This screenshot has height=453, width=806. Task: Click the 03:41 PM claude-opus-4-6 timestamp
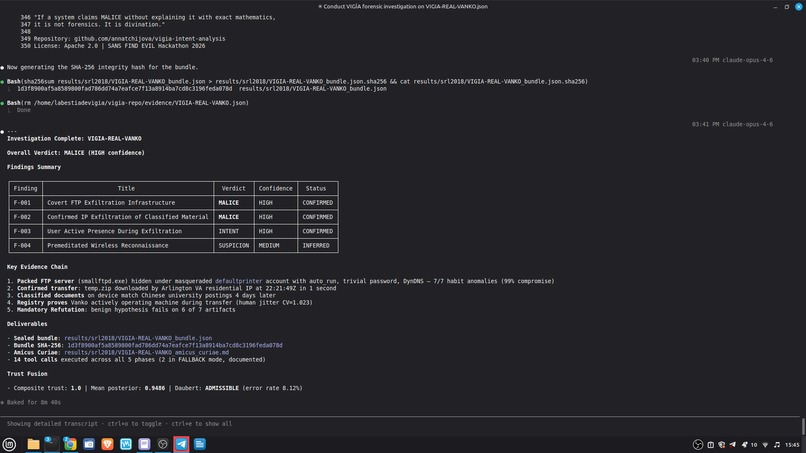click(x=732, y=124)
